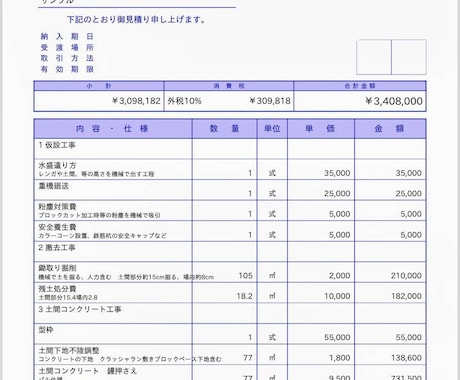Image resolution: width=460 pixels, height=380 pixels.
Task: Click the 消費税 header cell
Action: click(x=229, y=86)
